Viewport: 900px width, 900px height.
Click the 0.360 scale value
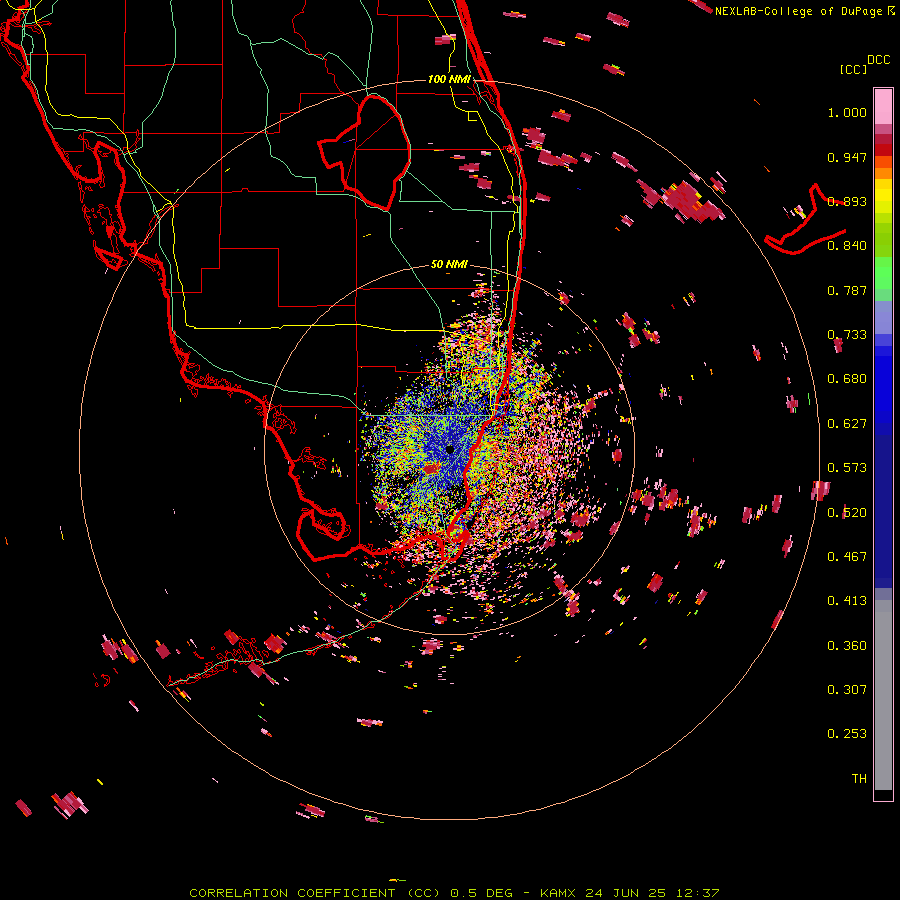click(x=847, y=645)
